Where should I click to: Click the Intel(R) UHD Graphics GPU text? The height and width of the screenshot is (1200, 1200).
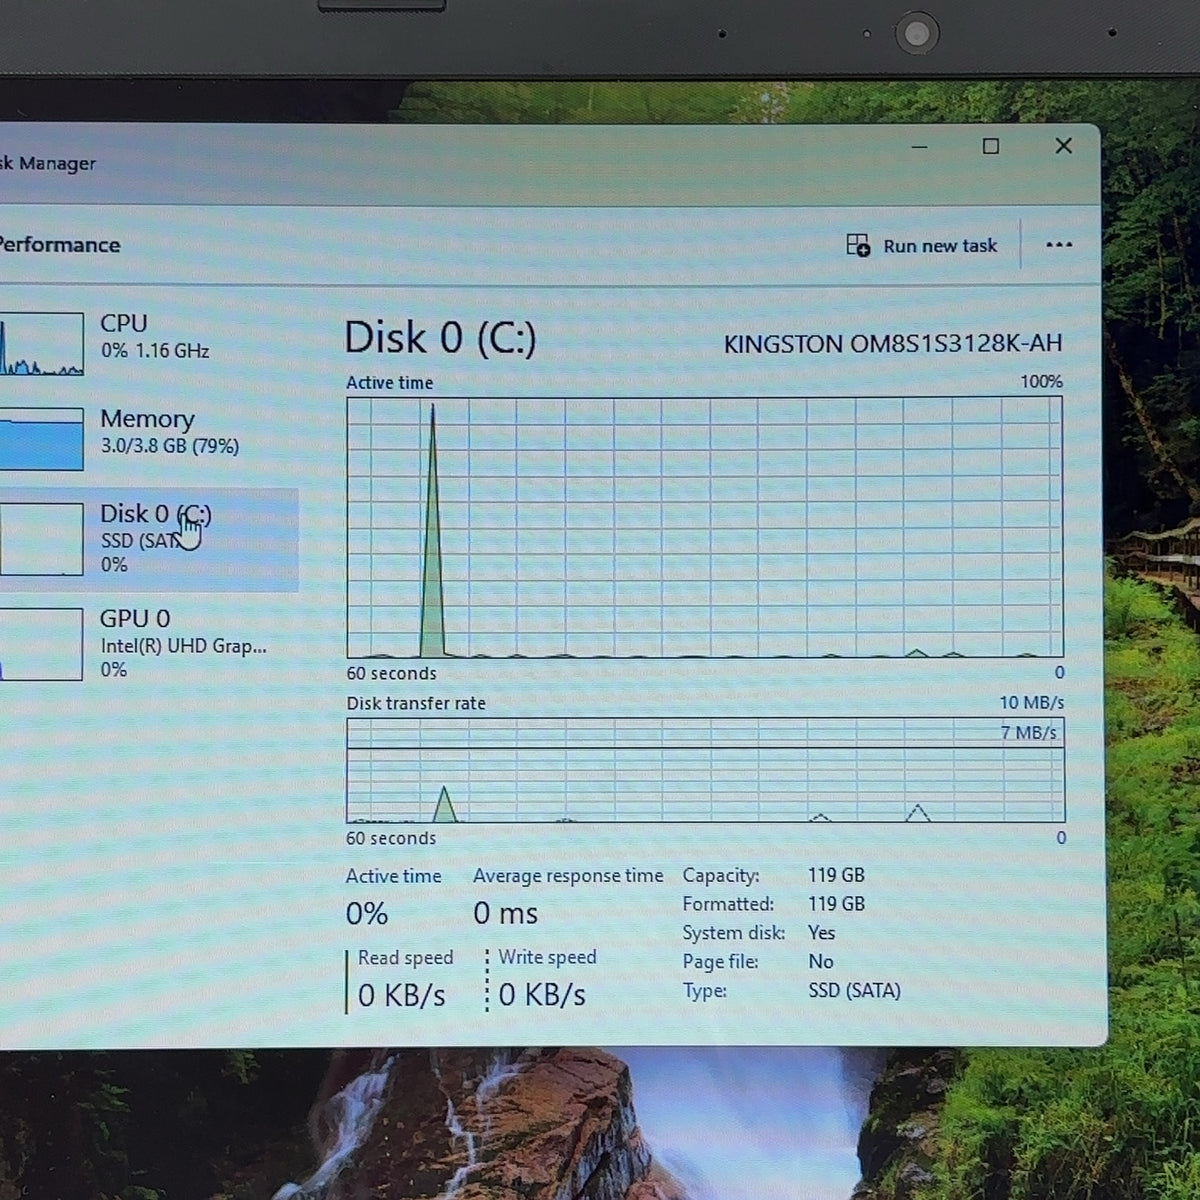tap(183, 646)
